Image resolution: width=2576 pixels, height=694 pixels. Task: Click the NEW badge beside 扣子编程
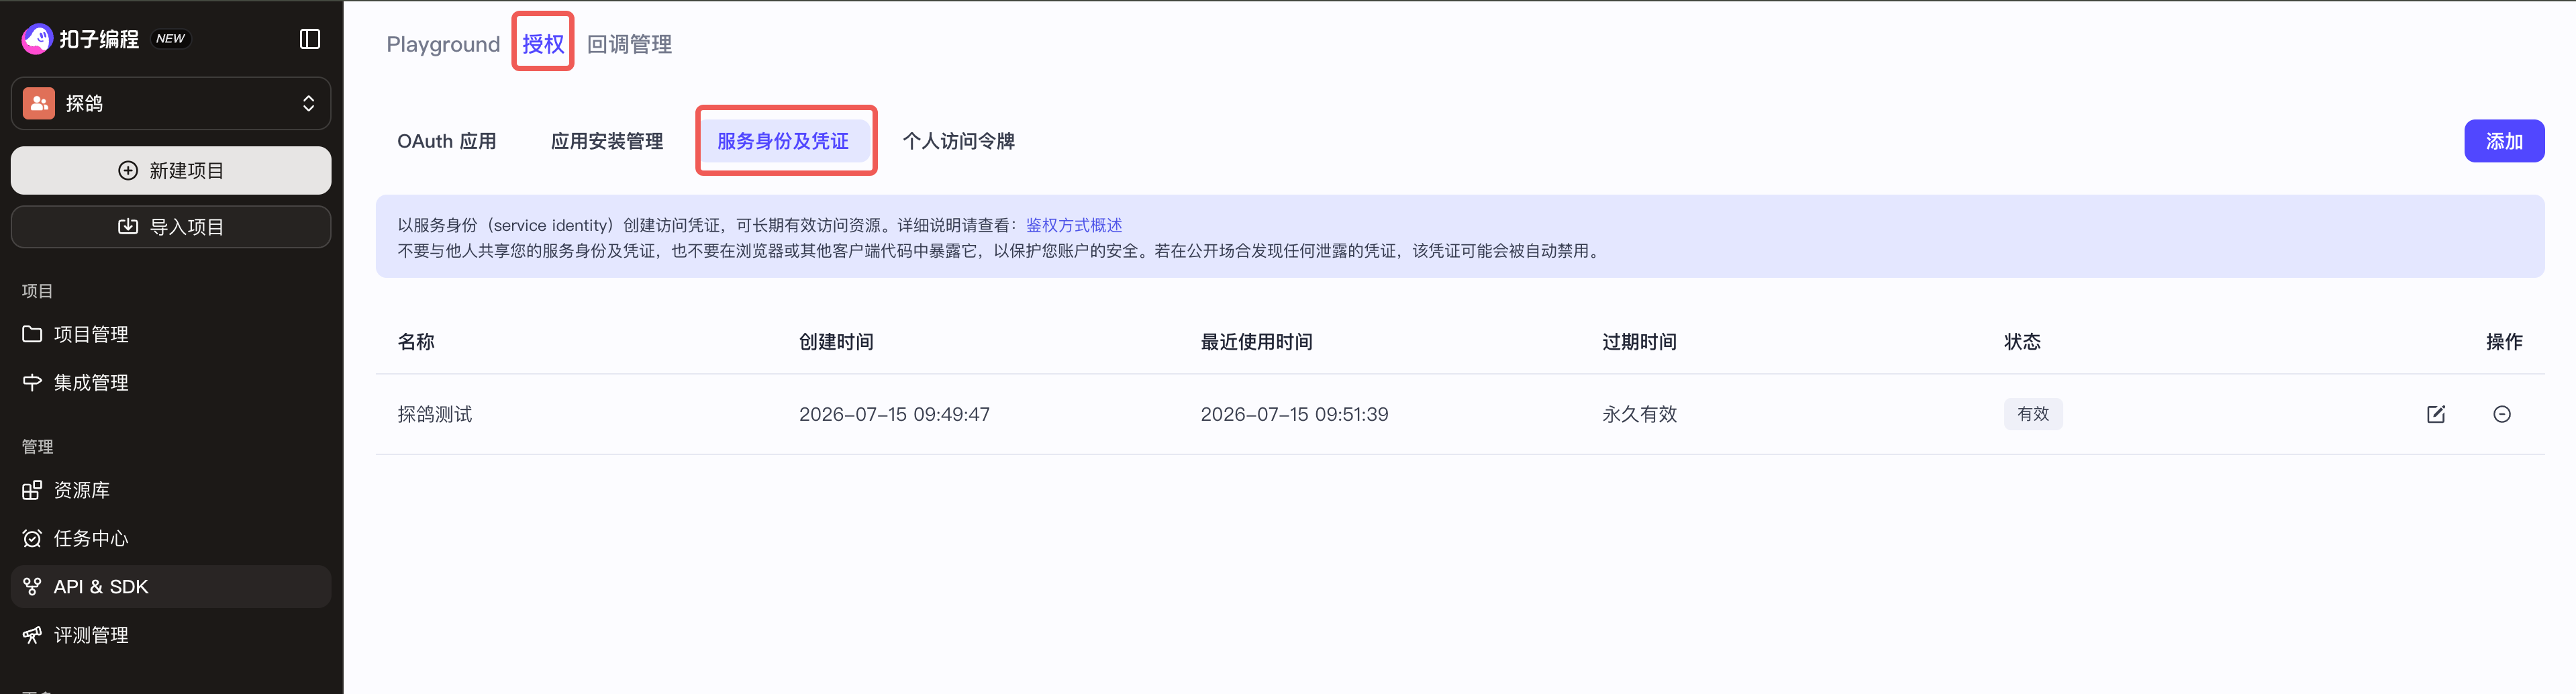click(171, 39)
